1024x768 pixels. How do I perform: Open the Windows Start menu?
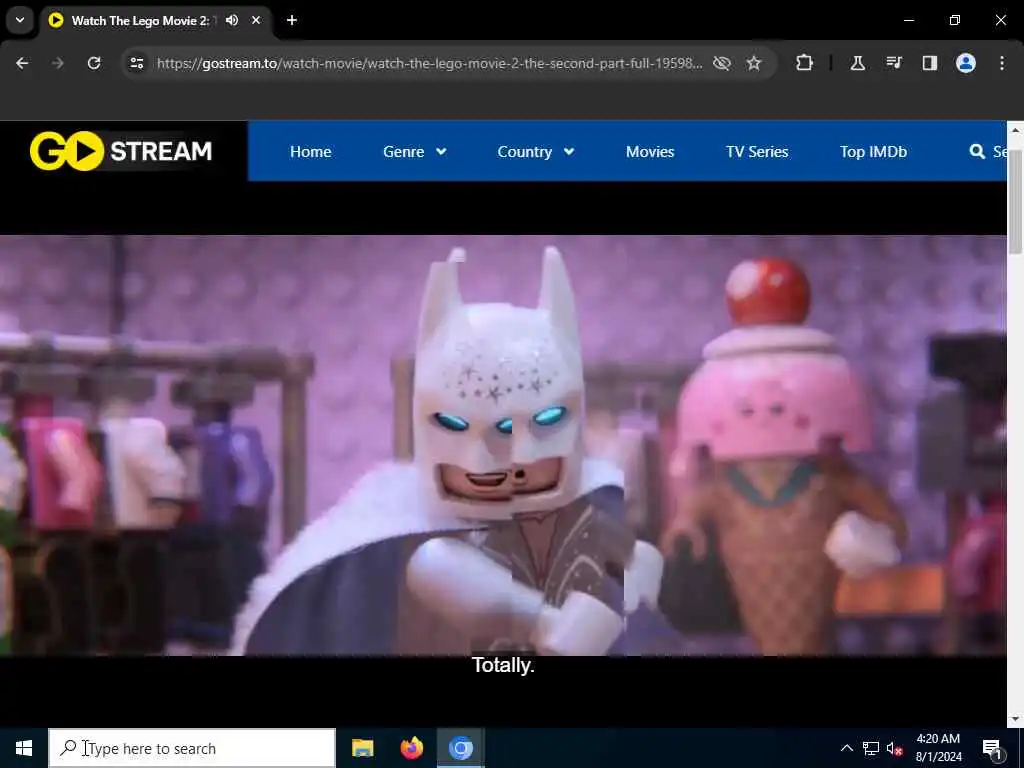pos(24,748)
